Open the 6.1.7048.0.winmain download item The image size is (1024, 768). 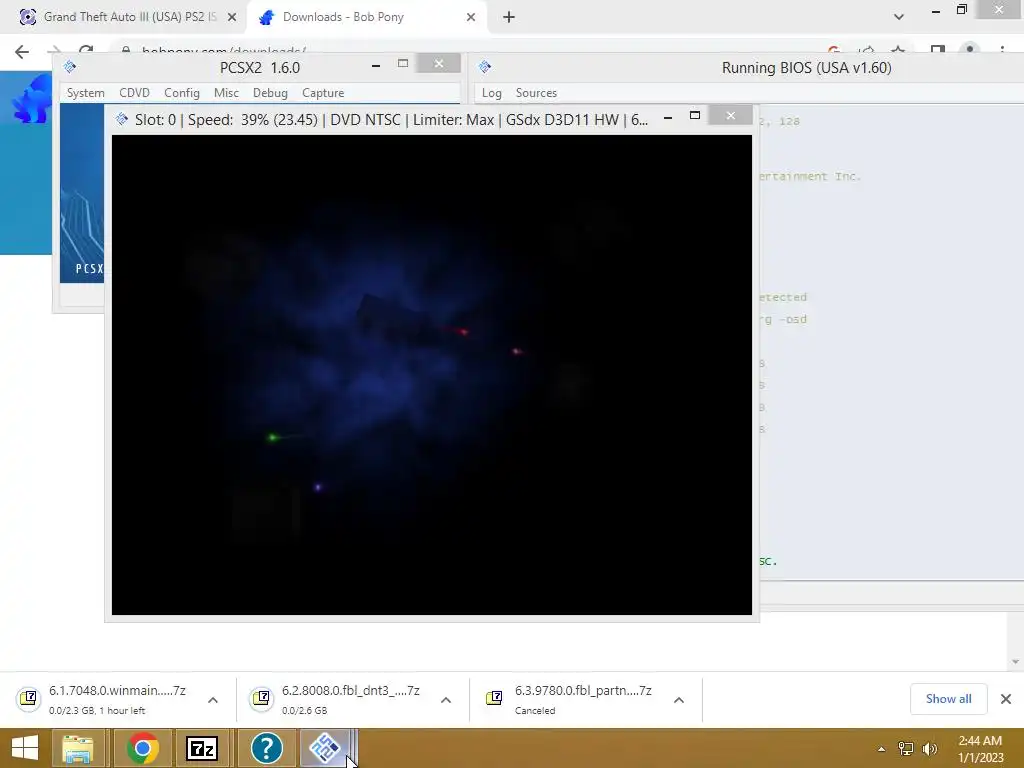coord(117,699)
